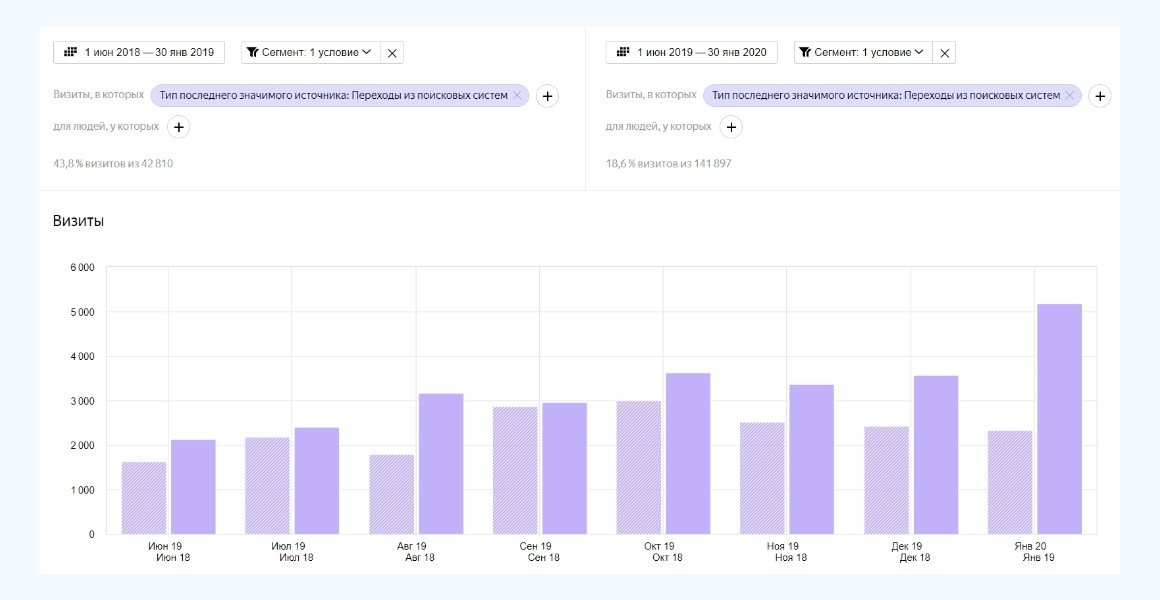Select the hatched bar for Авг 18

coord(391,495)
